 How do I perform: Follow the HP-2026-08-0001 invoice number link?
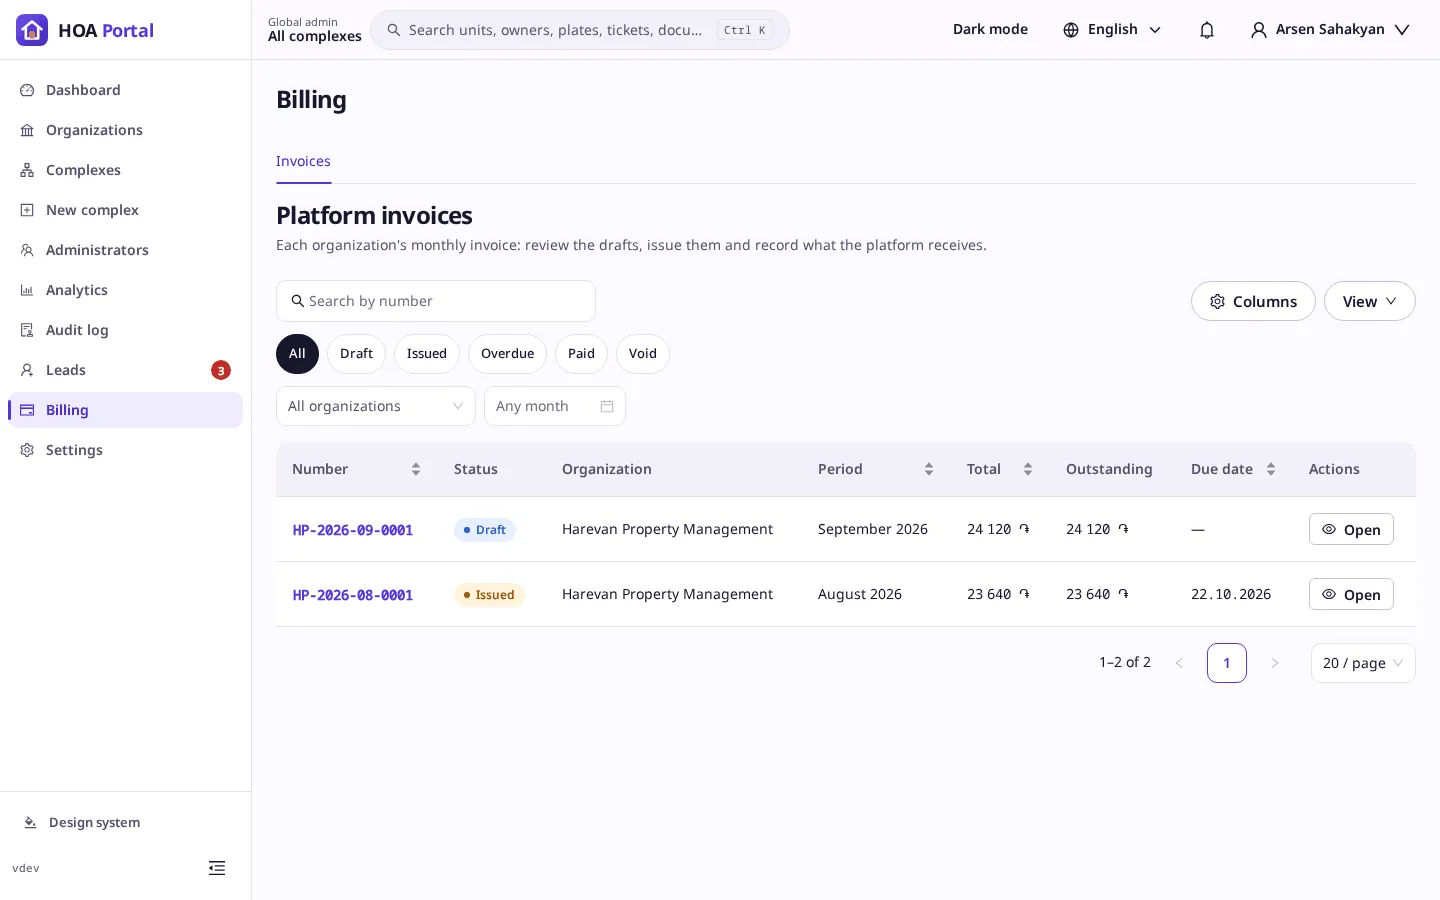point(353,595)
